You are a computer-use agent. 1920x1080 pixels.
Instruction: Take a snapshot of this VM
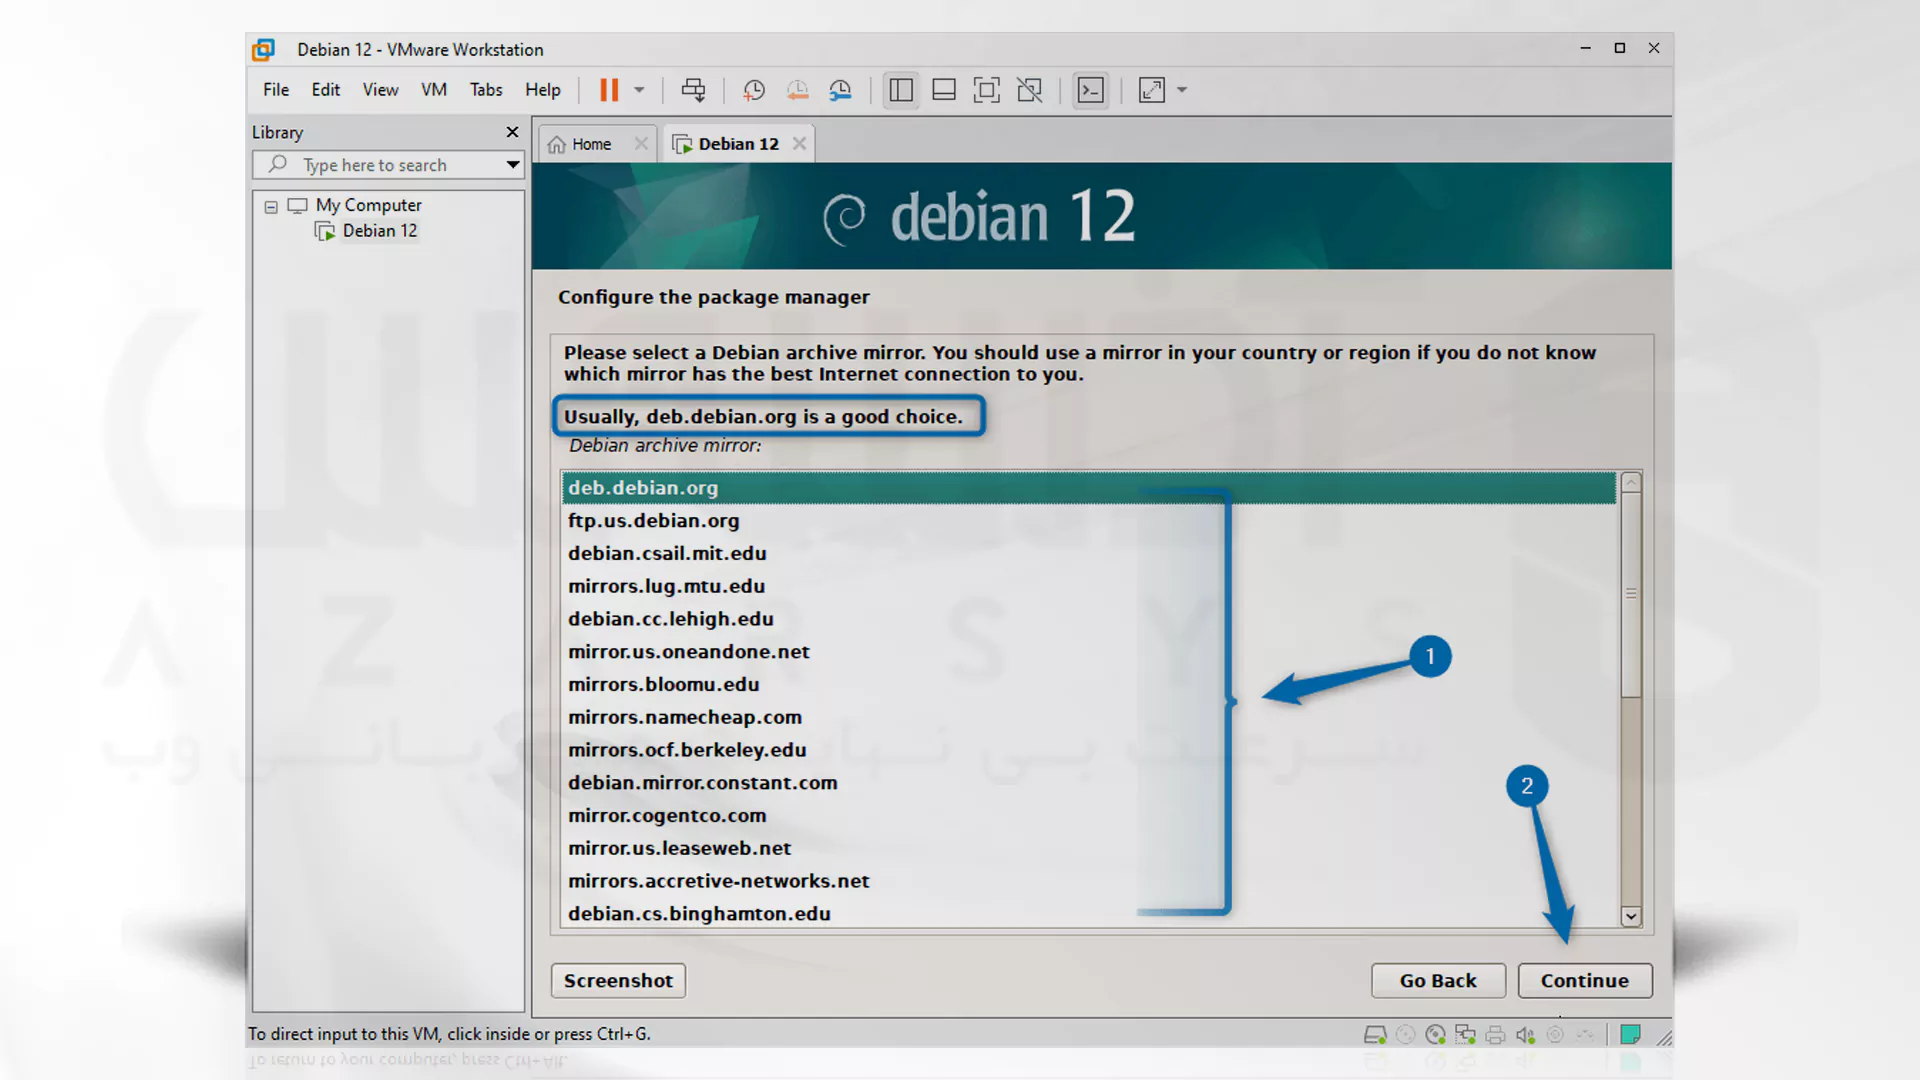pyautogui.click(x=754, y=90)
